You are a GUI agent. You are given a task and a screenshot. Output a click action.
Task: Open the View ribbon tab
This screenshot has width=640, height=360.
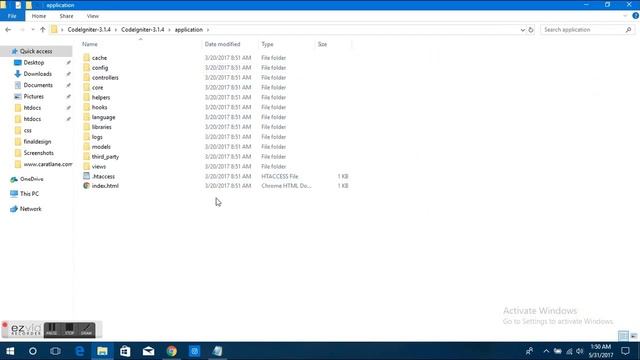click(x=93, y=16)
